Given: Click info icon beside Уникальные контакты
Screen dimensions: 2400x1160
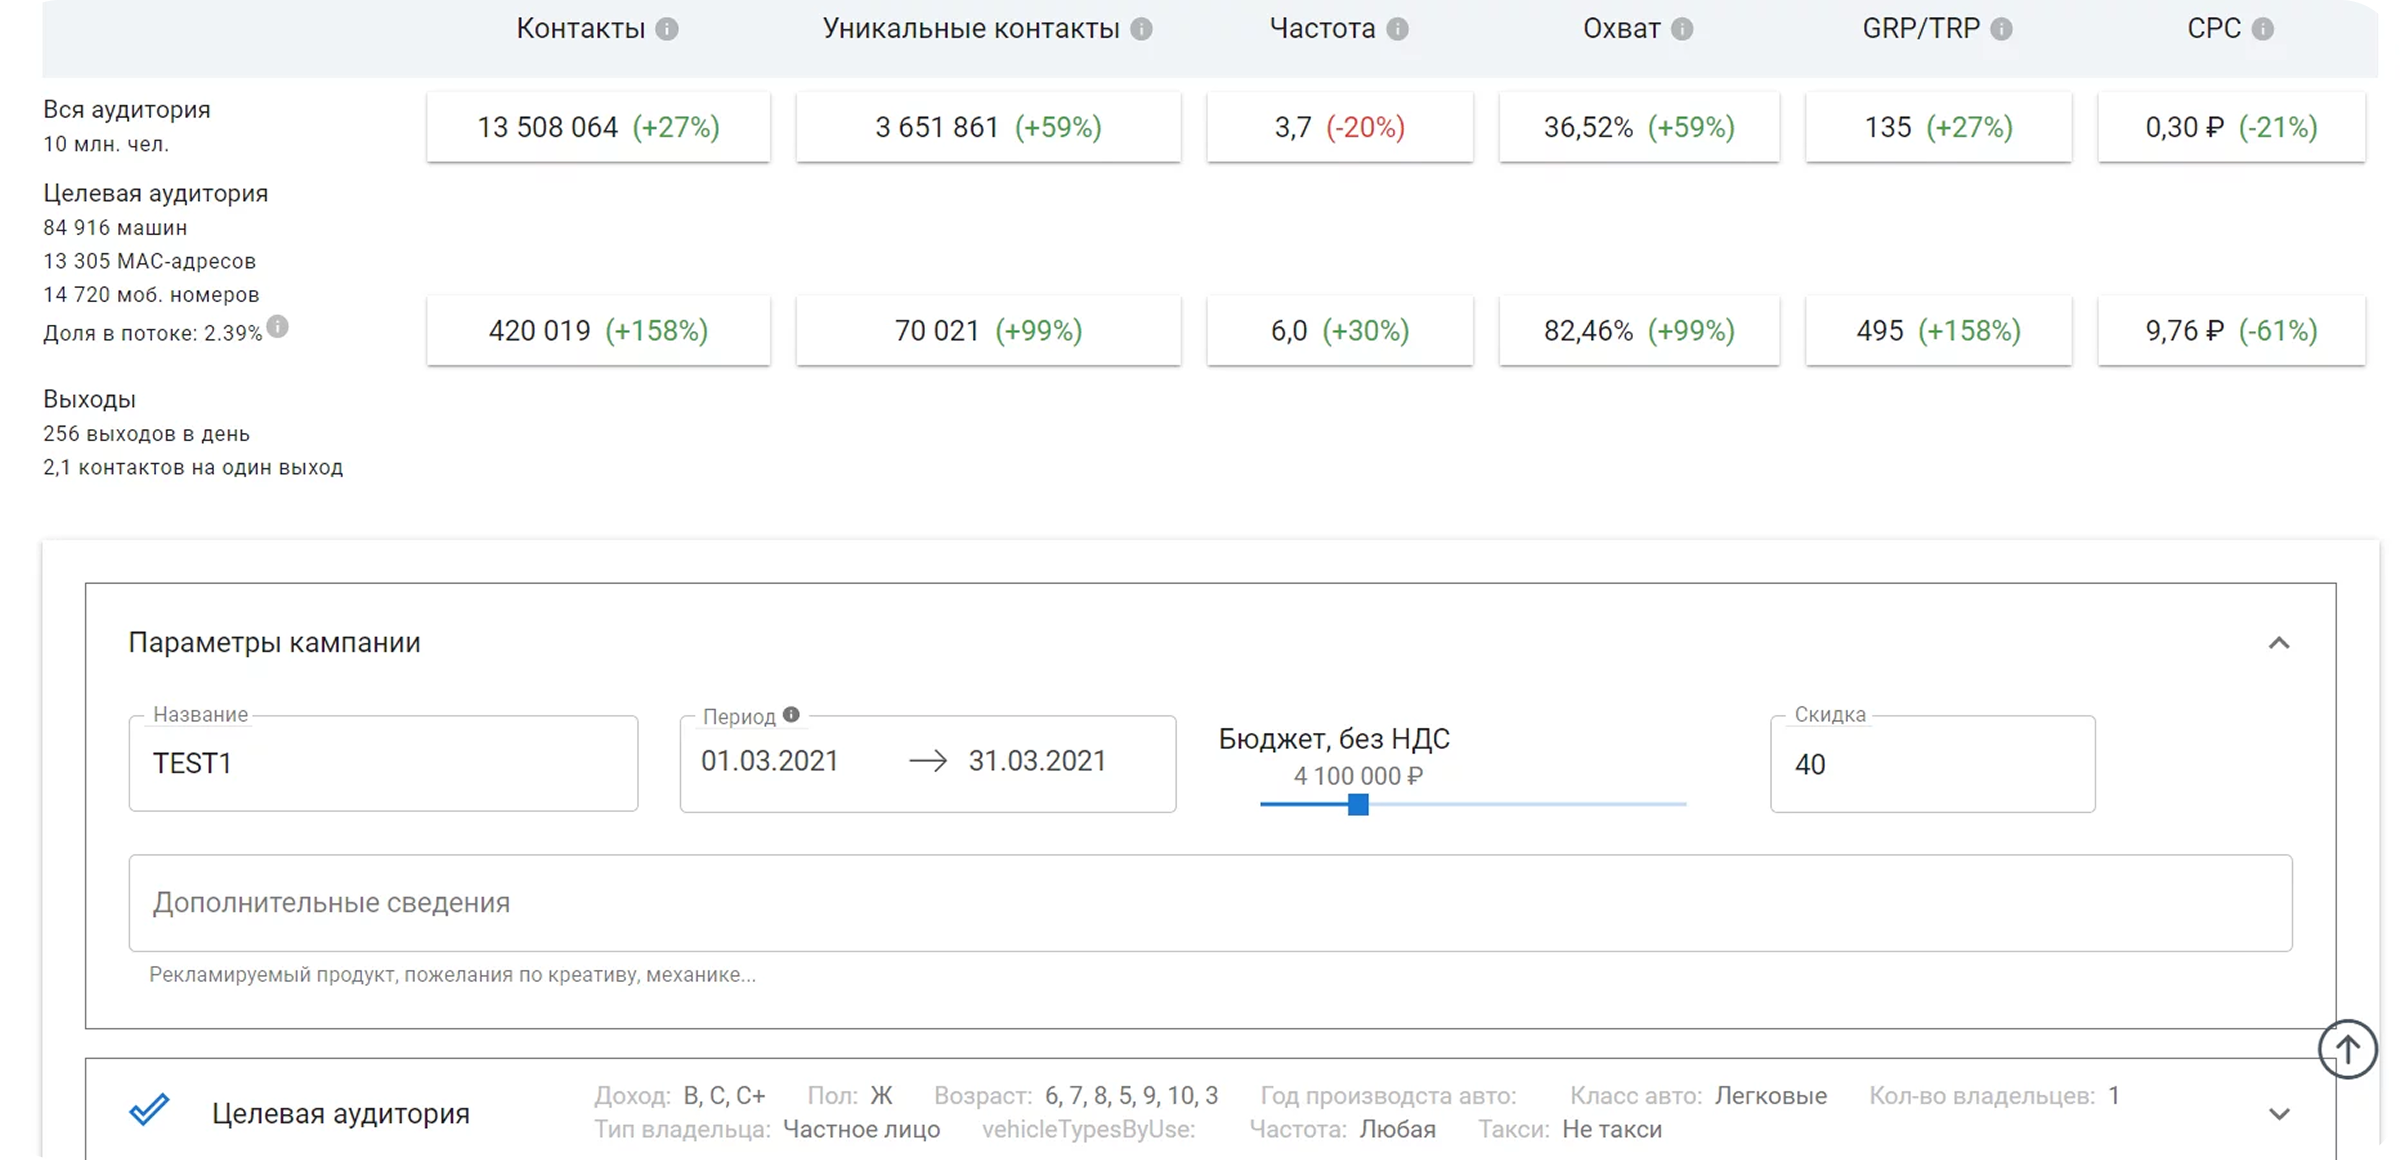Looking at the screenshot, I should [x=1141, y=29].
